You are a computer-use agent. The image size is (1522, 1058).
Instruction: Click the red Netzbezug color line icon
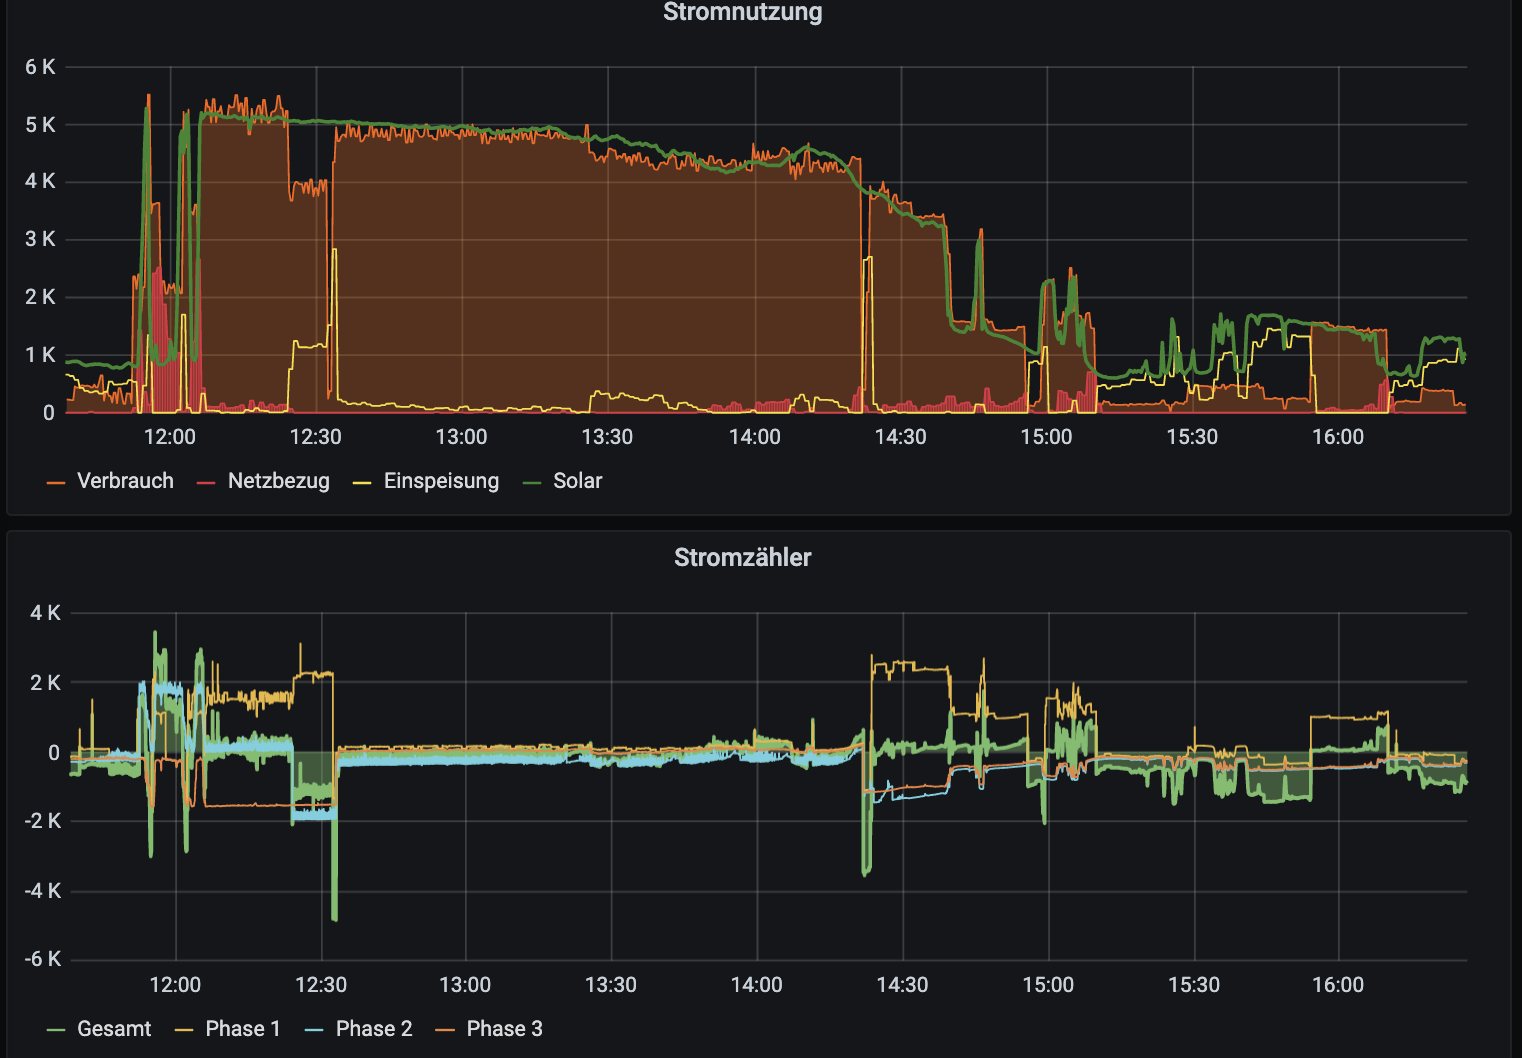[x=207, y=483]
